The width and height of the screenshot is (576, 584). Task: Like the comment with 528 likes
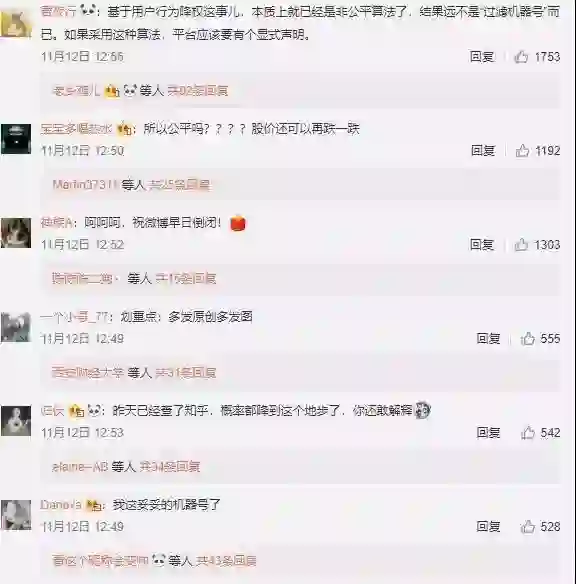(528, 526)
